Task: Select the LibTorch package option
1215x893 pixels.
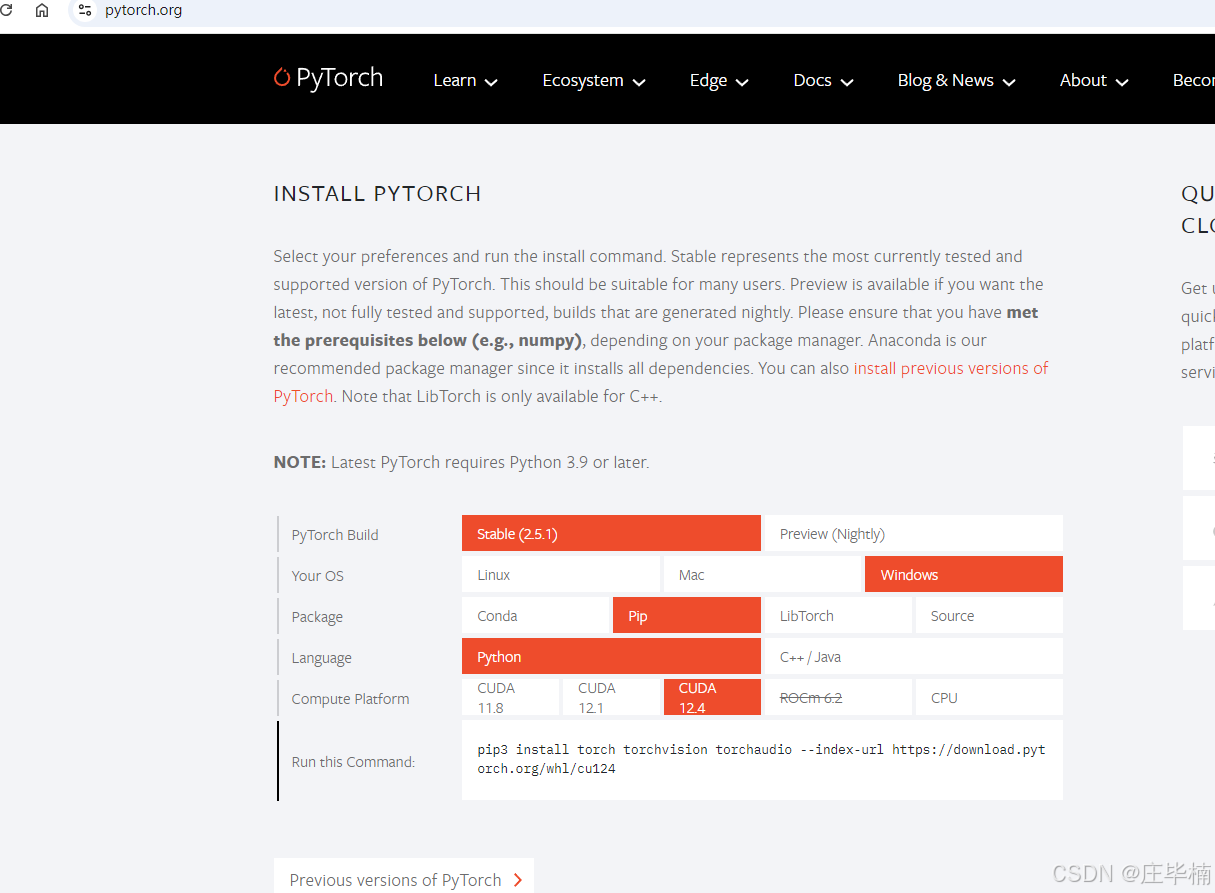Action: pos(838,616)
